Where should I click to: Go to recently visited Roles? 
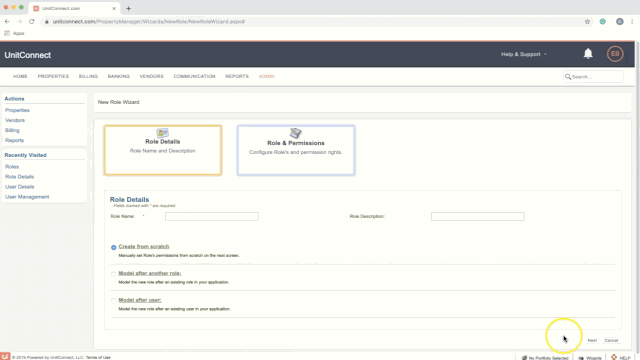[12, 167]
